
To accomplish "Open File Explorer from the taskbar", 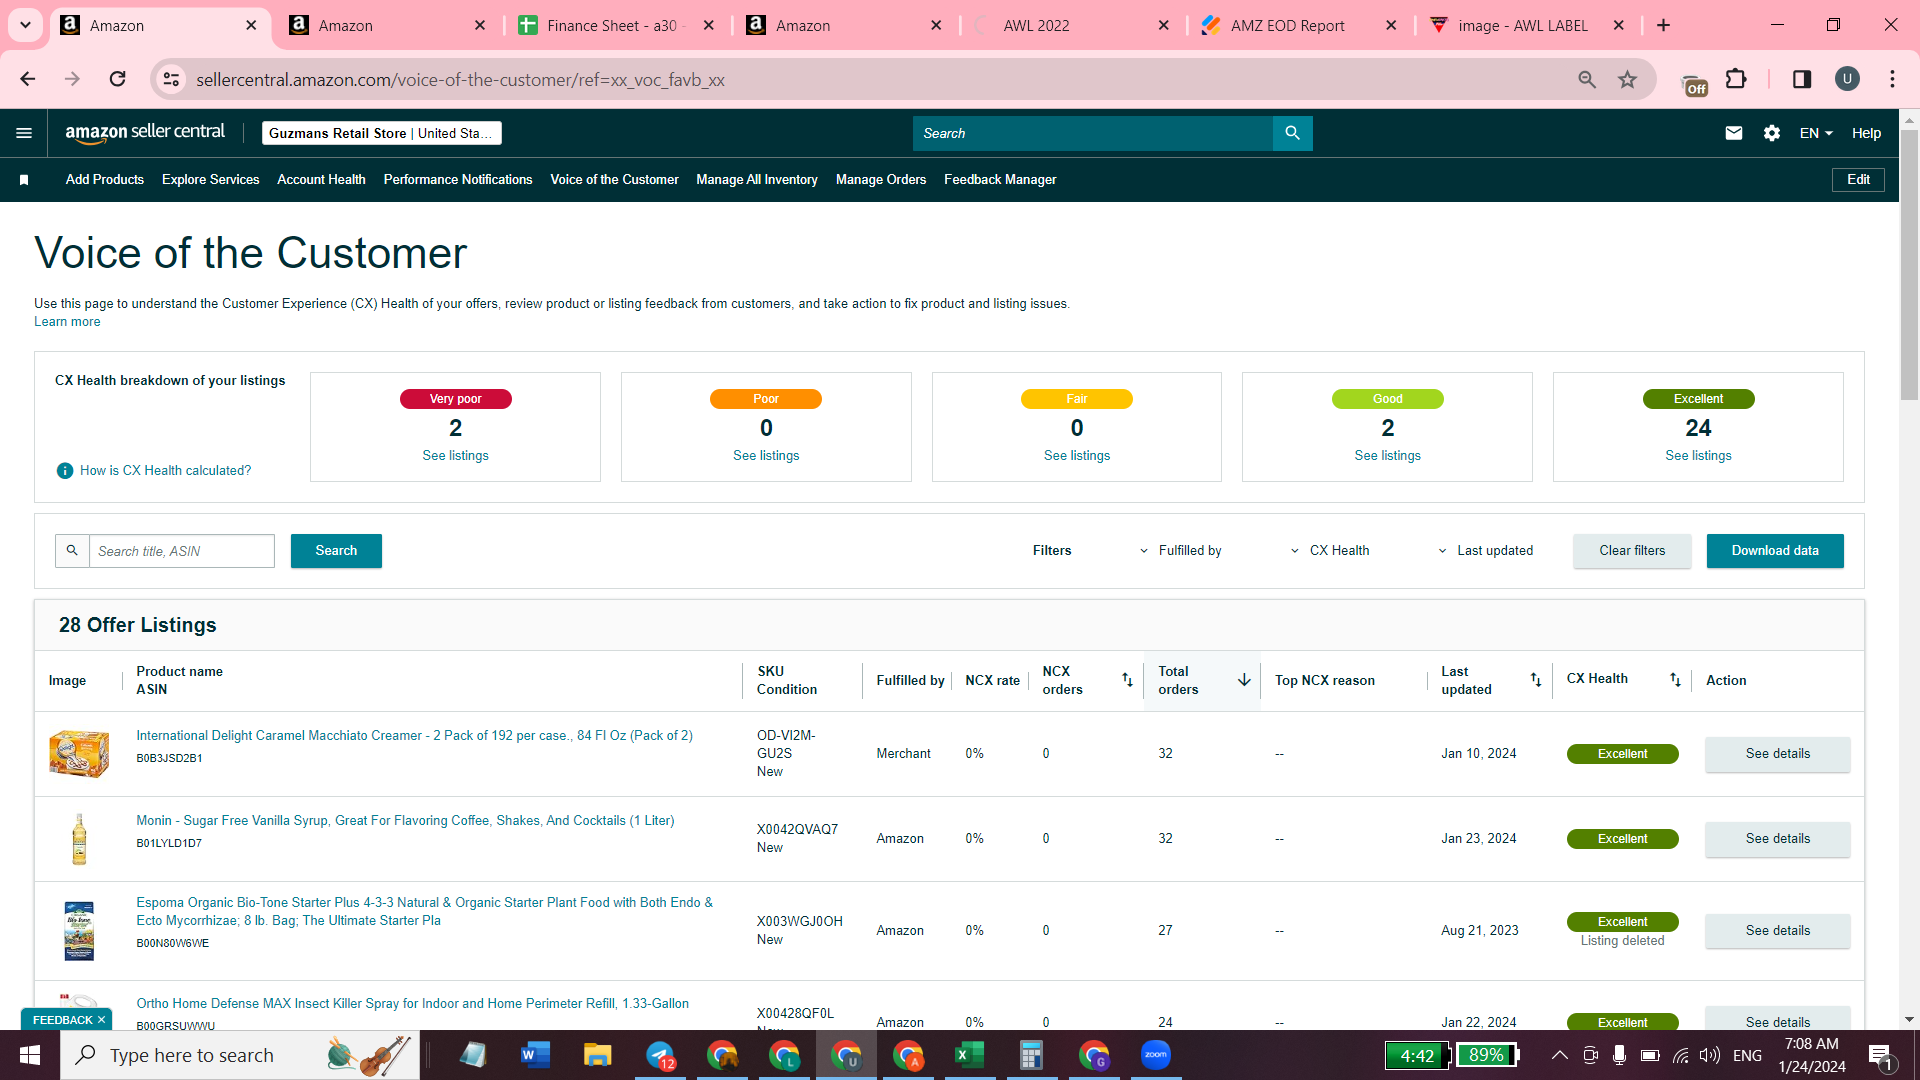I will point(598,1055).
